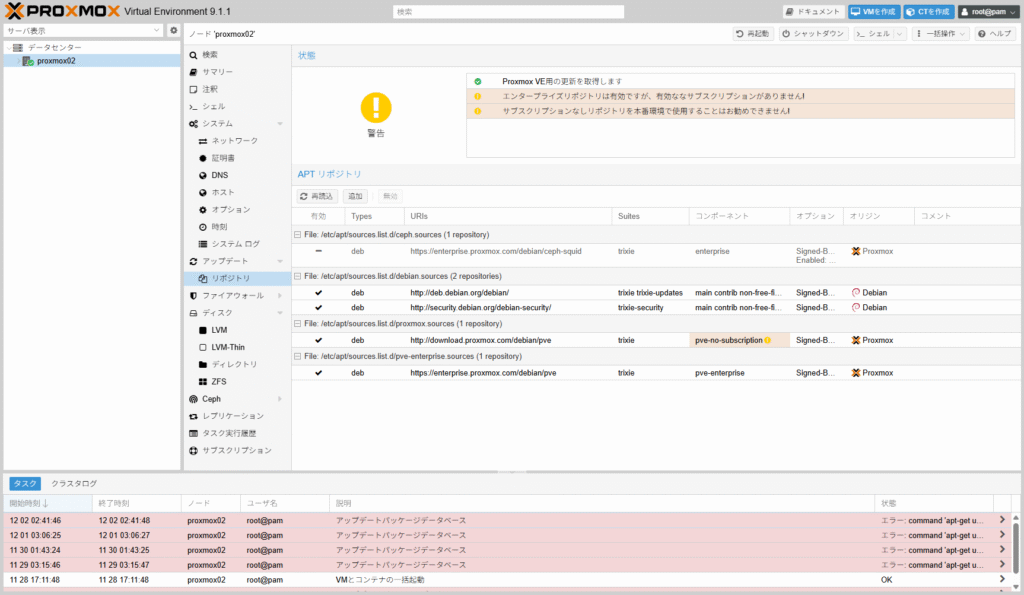Collapse the ceph.sources file group
The image size is (1024, 595).
click(296, 234)
